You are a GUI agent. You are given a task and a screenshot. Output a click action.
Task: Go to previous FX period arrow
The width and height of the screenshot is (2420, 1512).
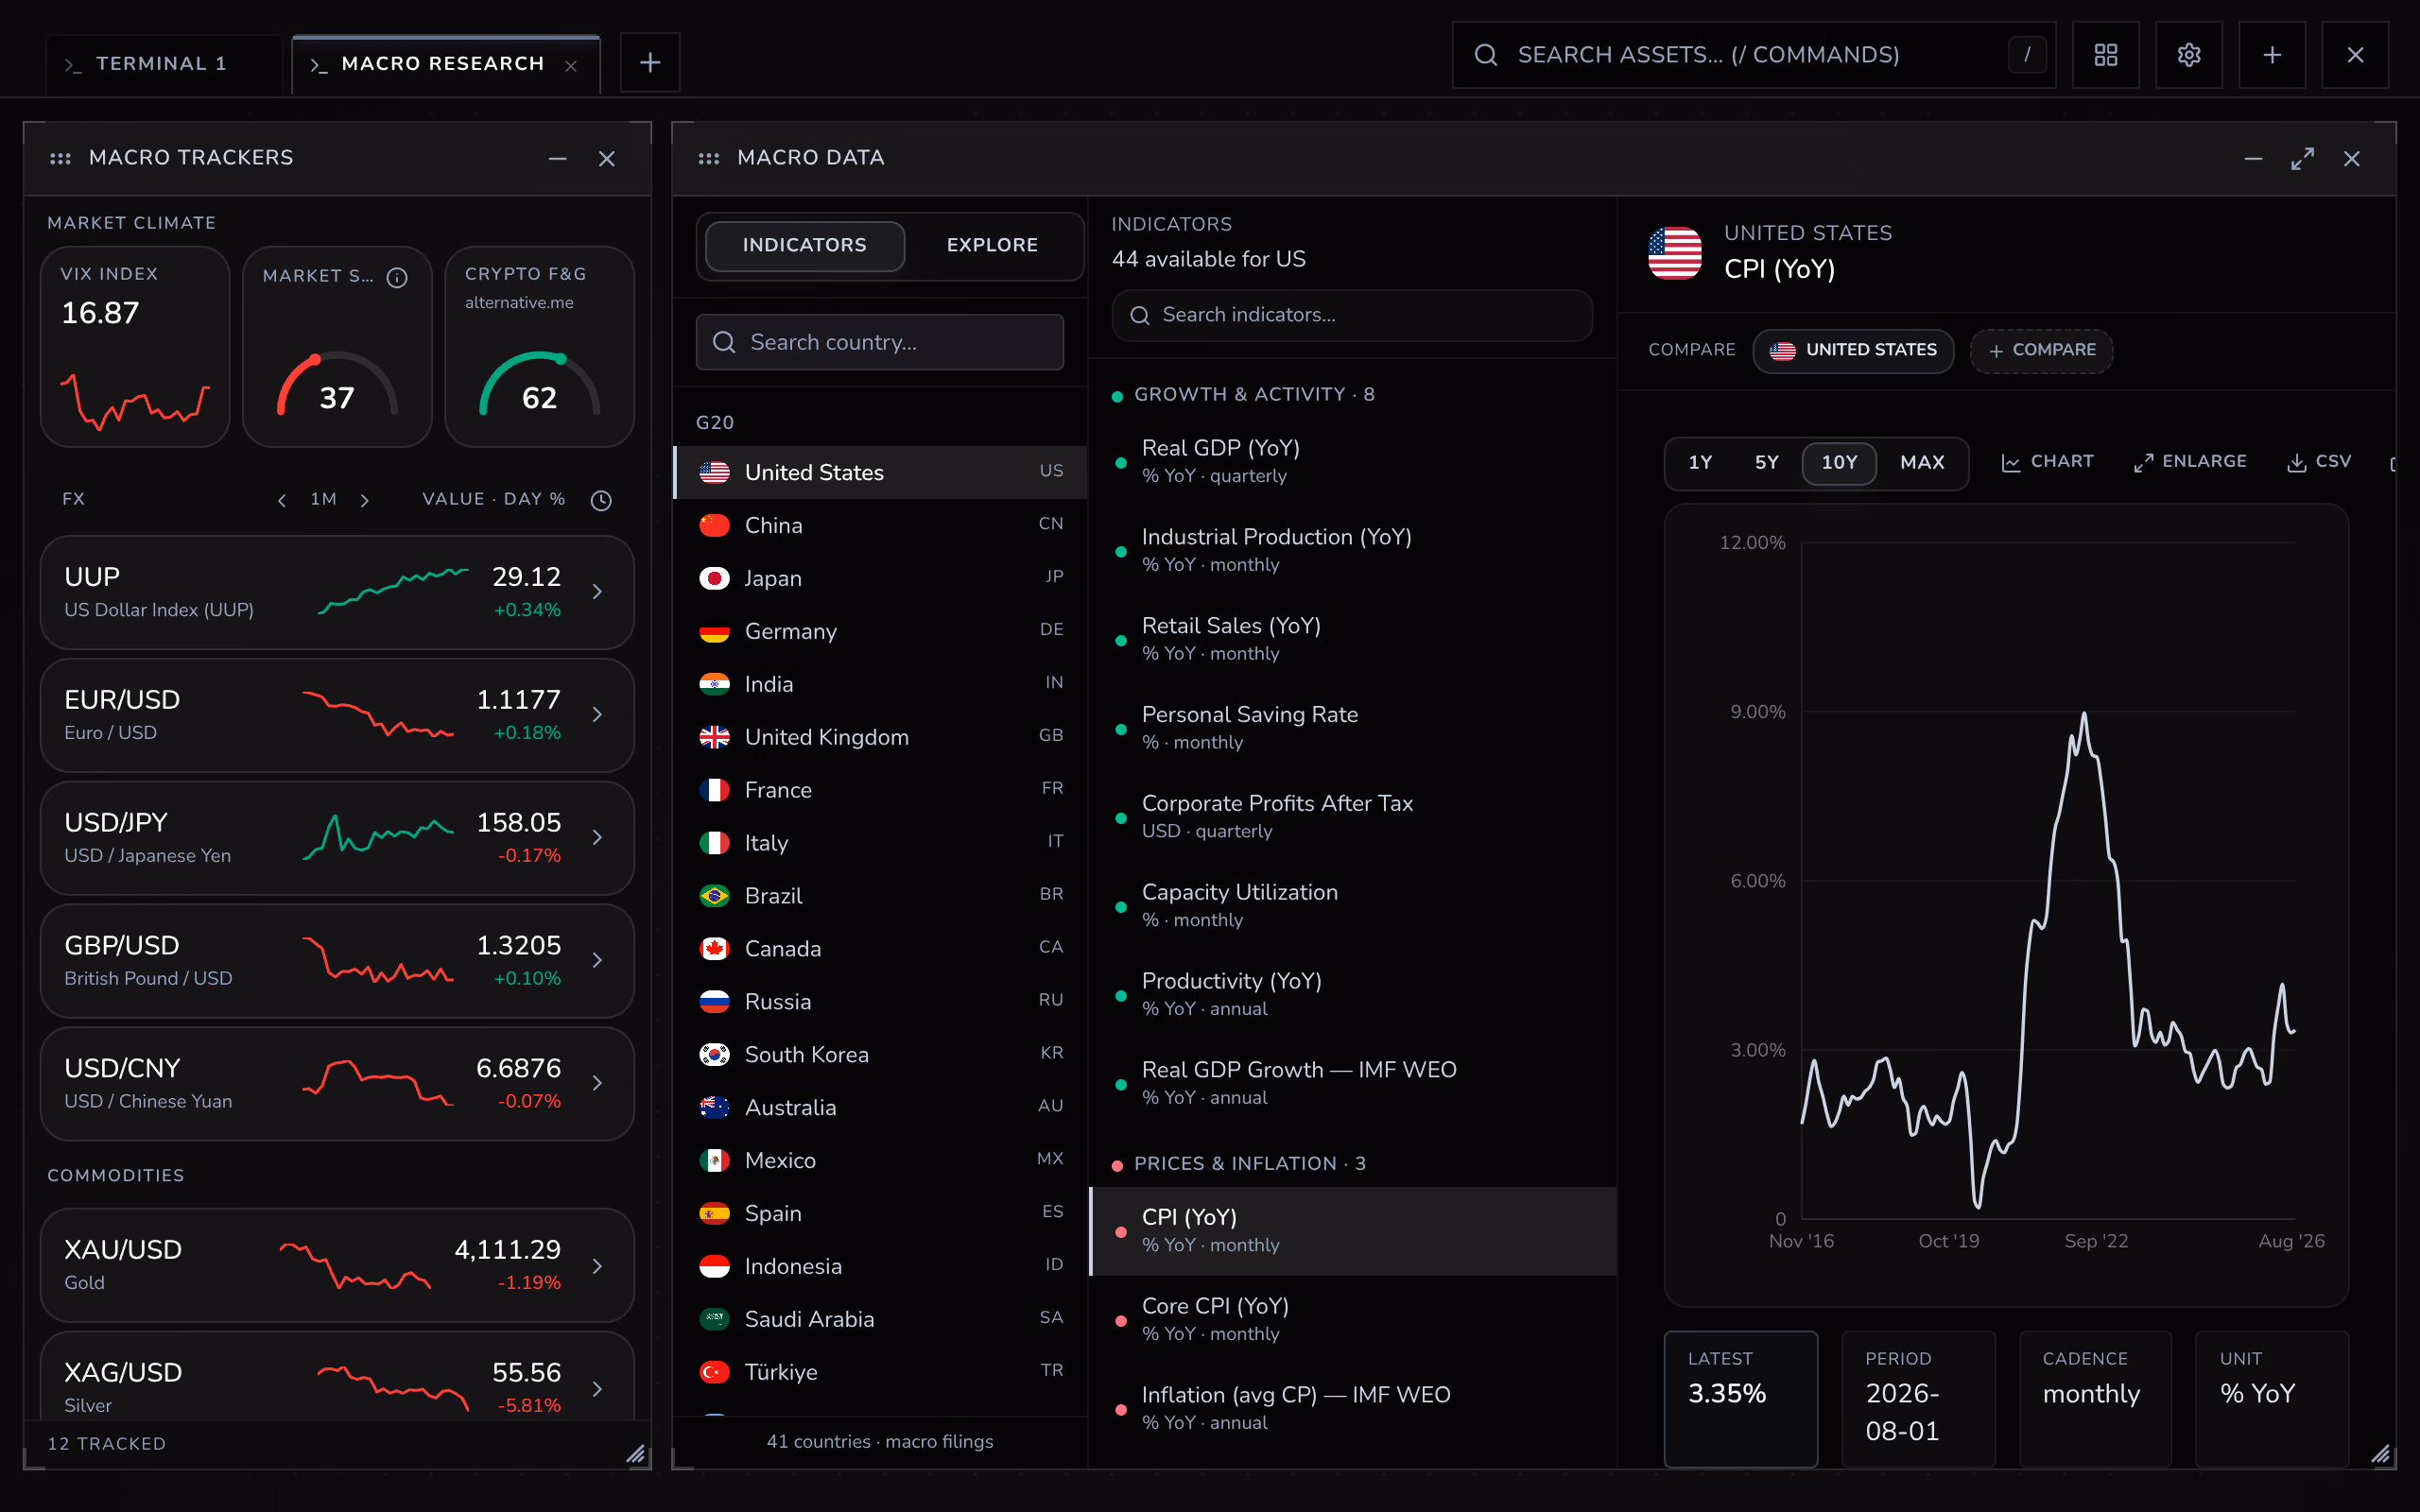coord(282,500)
